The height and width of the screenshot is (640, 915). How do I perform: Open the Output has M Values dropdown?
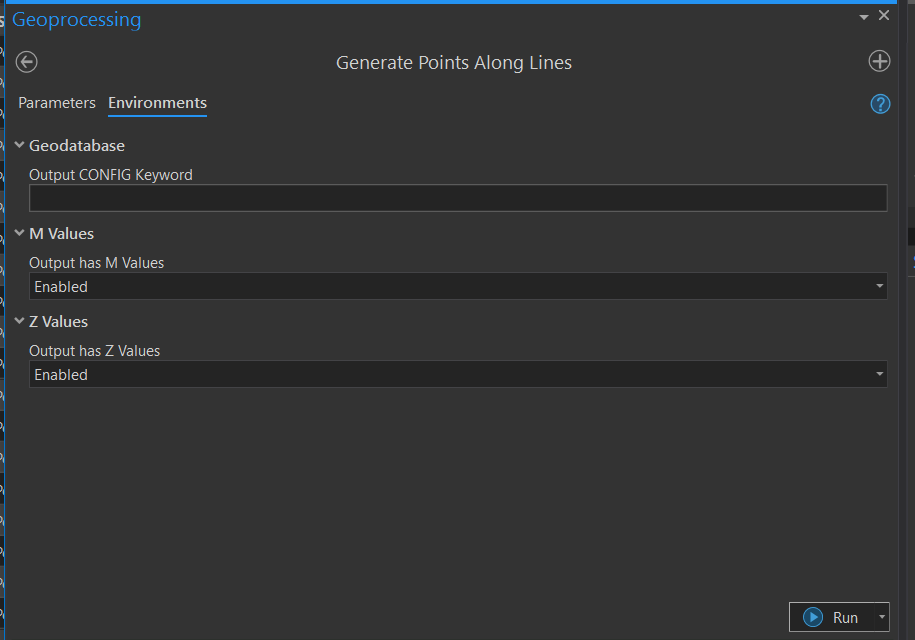[879, 286]
